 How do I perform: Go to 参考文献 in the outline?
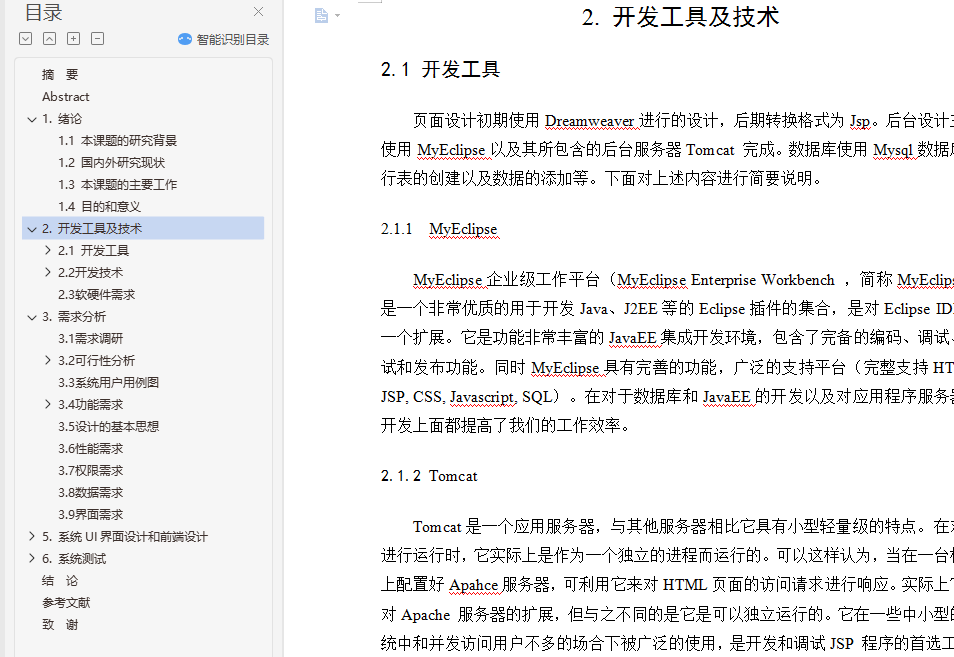pos(66,602)
